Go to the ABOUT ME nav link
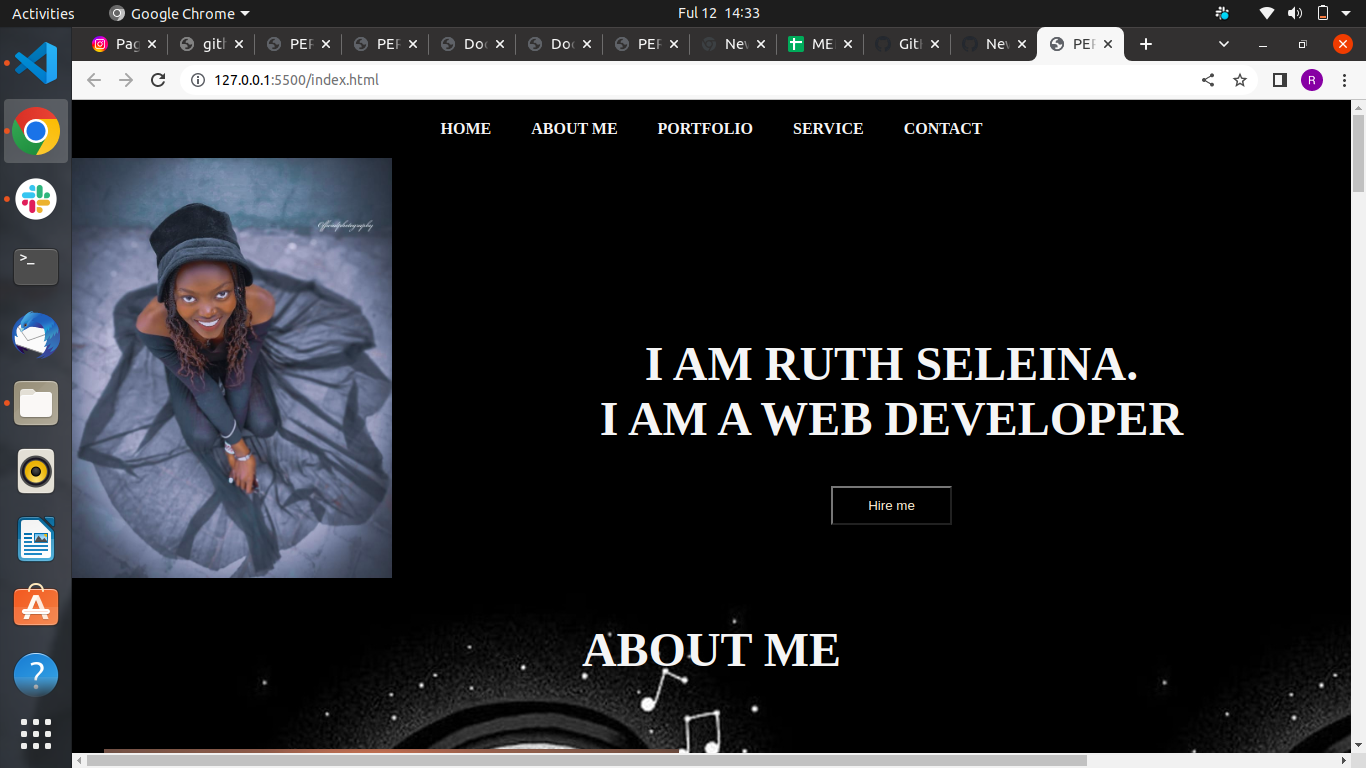The width and height of the screenshot is (1366, 768). click(574, 129)
